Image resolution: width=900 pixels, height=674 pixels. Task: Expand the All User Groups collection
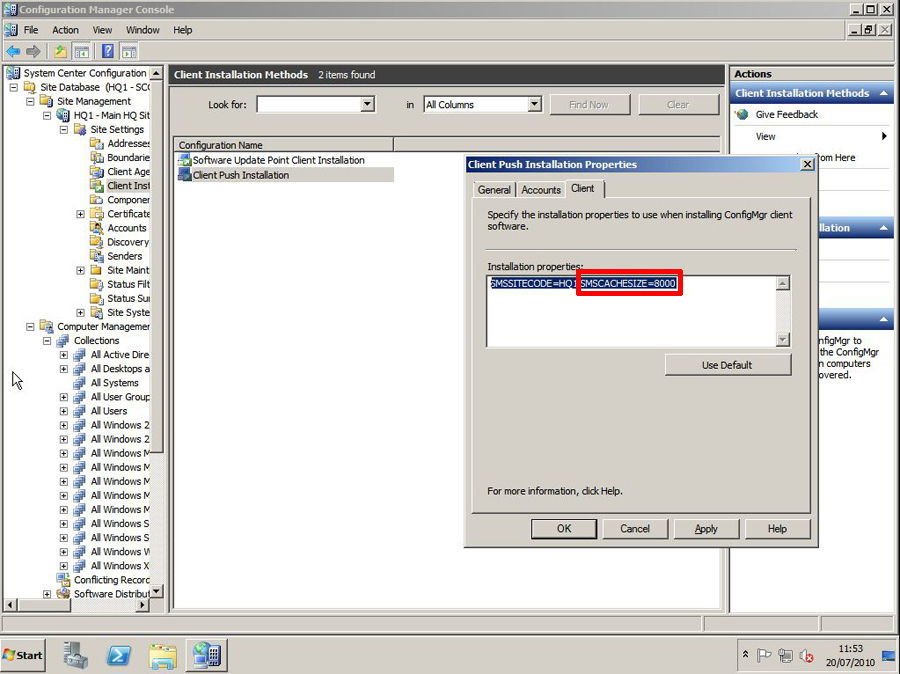[x=64, y=397]
